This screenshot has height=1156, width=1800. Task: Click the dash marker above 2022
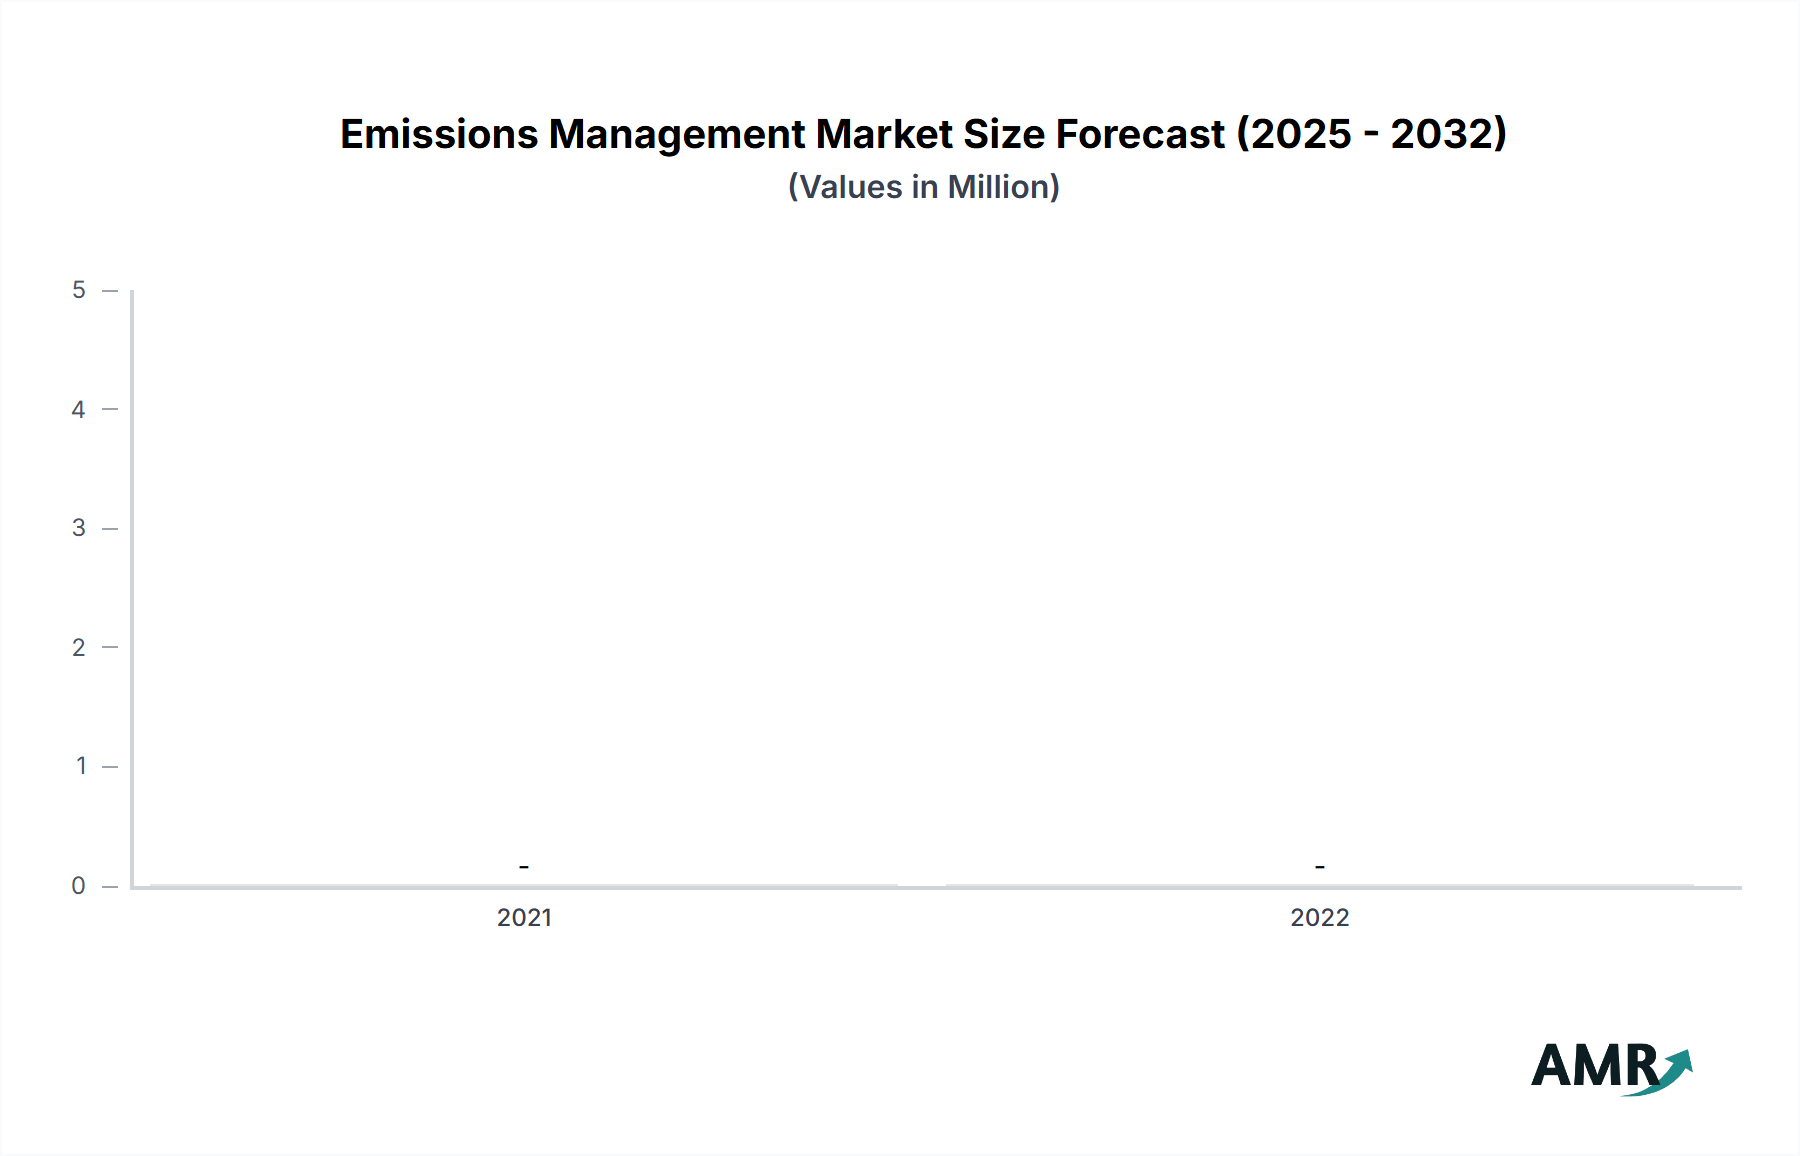coord(1320,866)
